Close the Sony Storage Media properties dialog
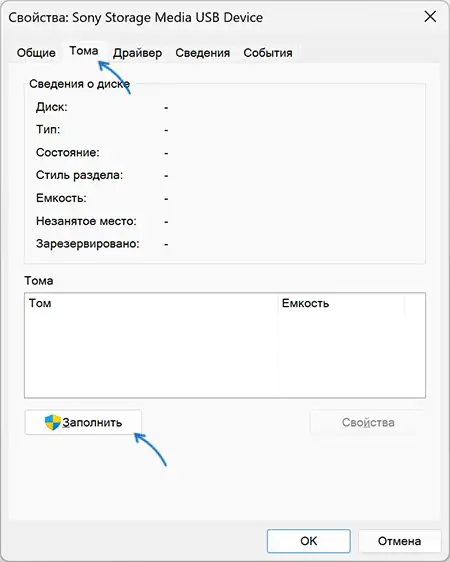The height and width of the screenshot is (562, 450). click(x=430, y=16)
